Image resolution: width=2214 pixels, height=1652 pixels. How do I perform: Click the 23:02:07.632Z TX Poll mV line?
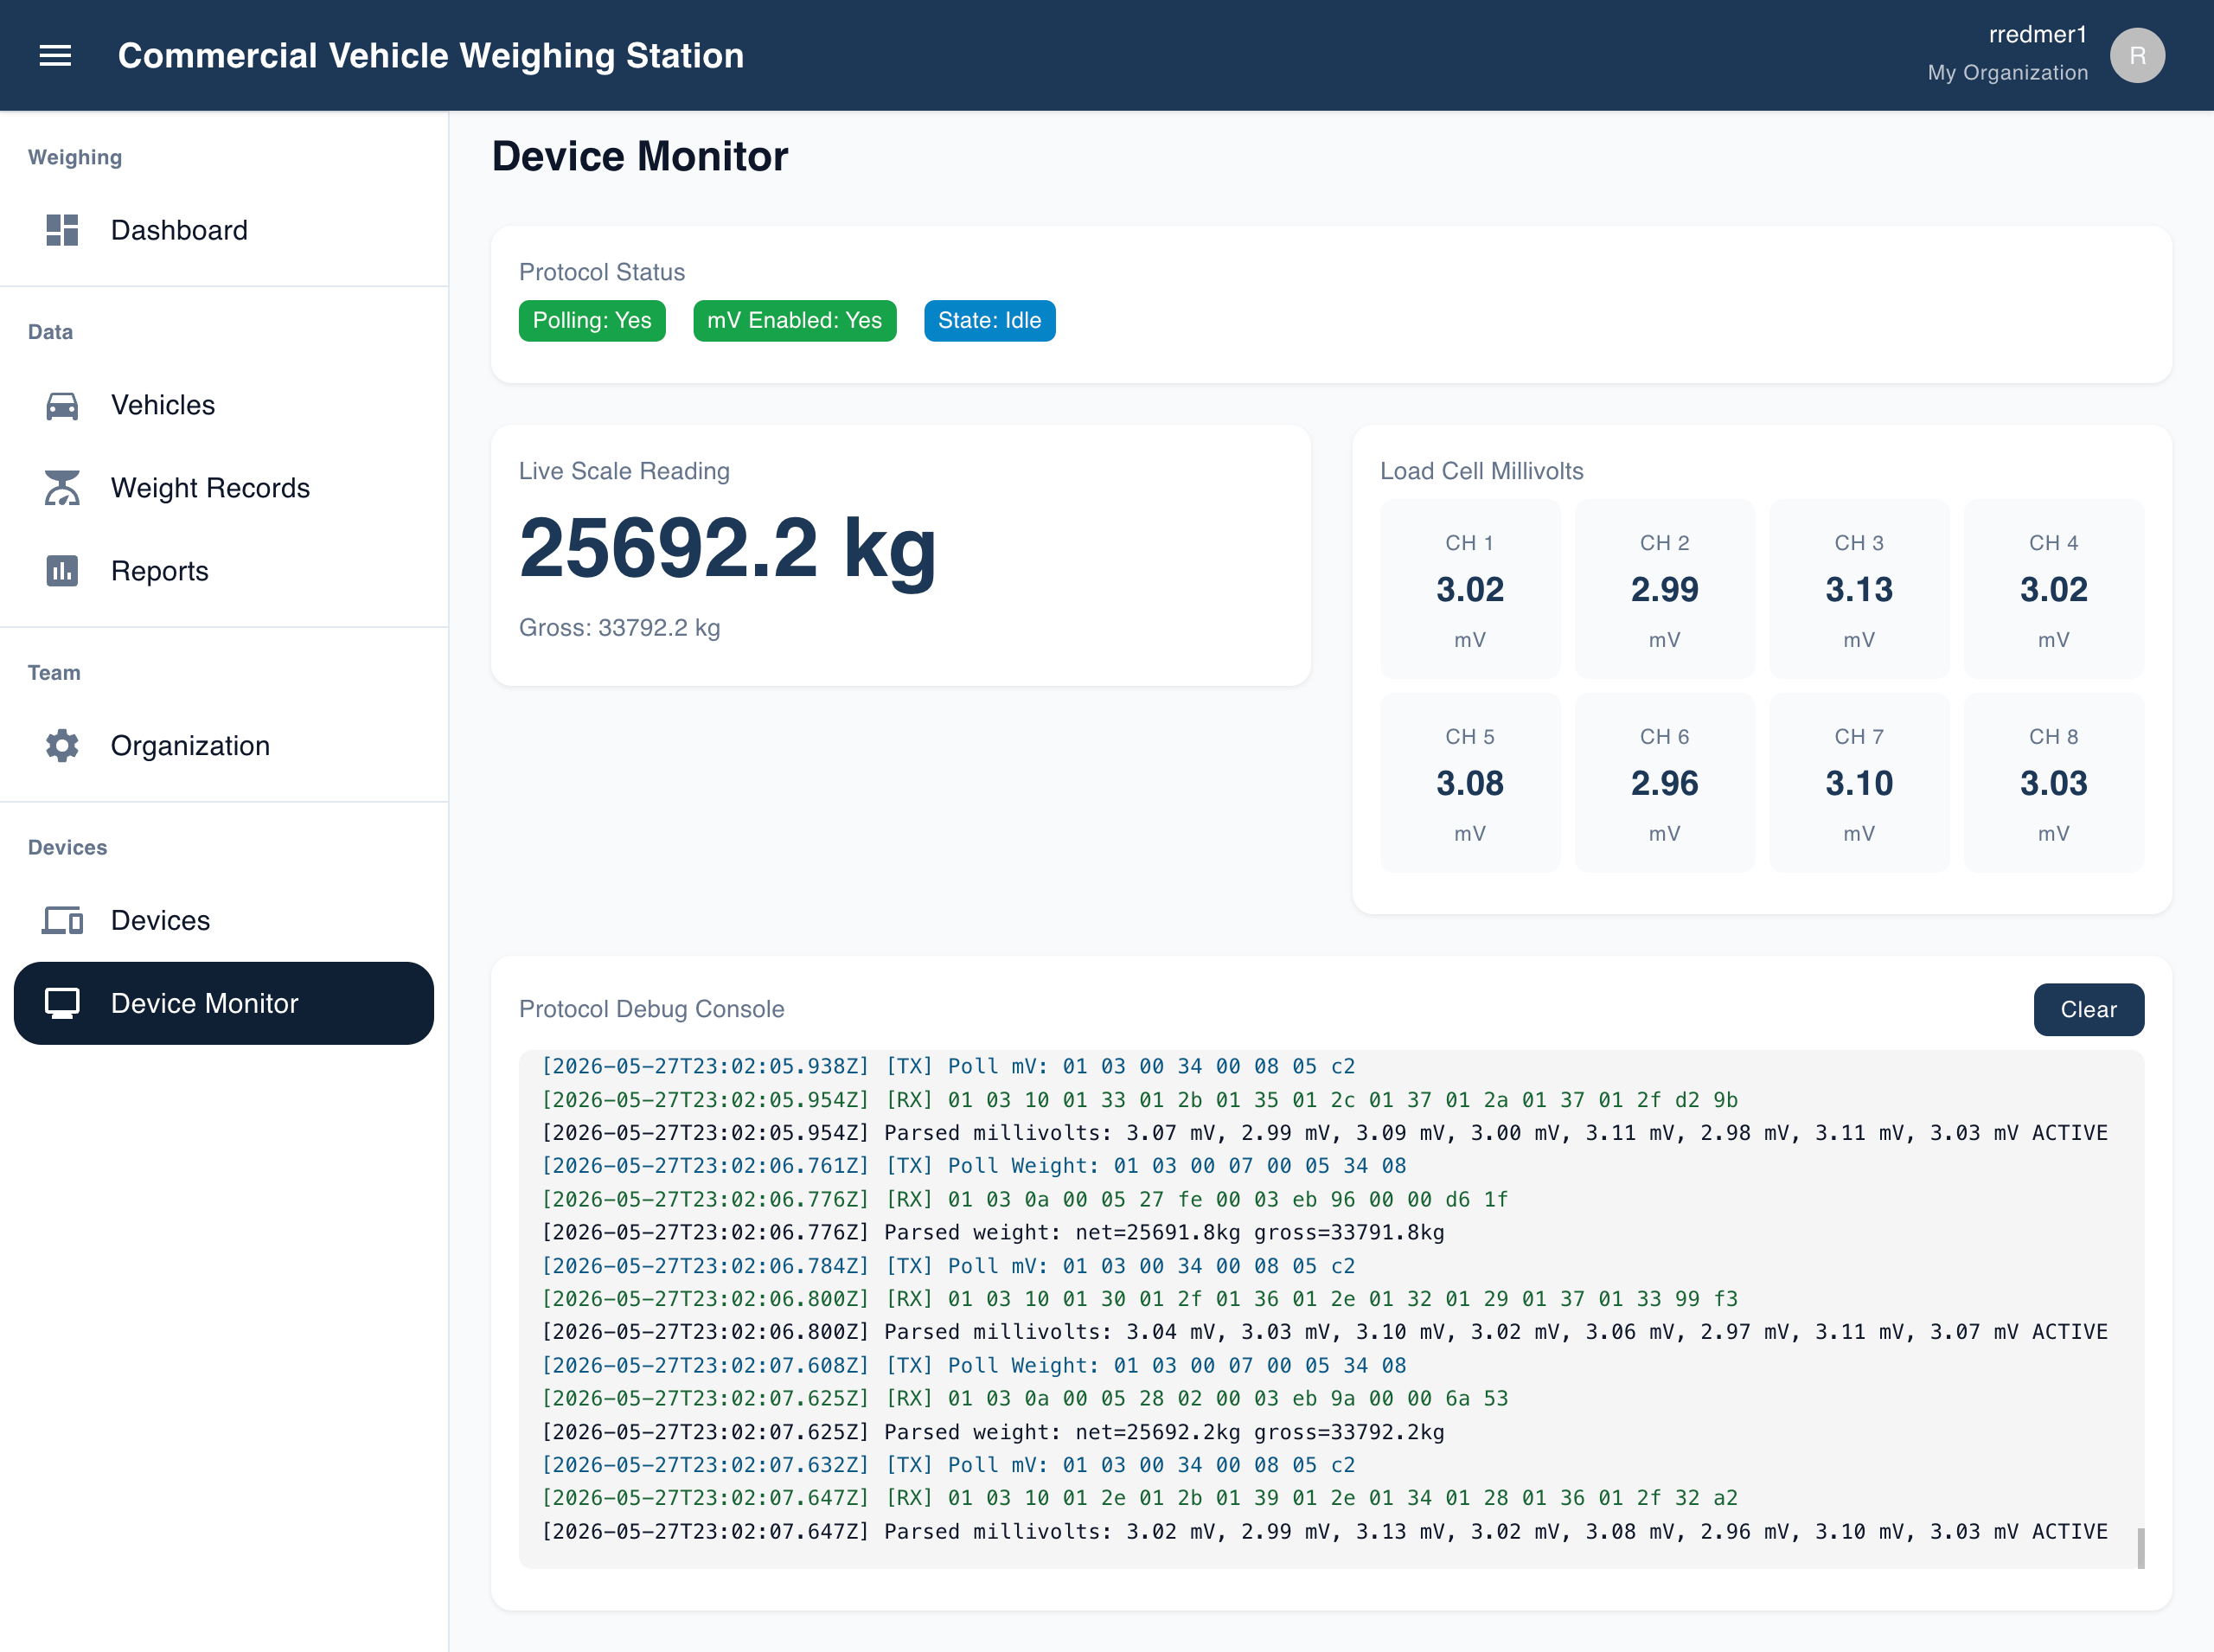click(x=948, y=1465)
